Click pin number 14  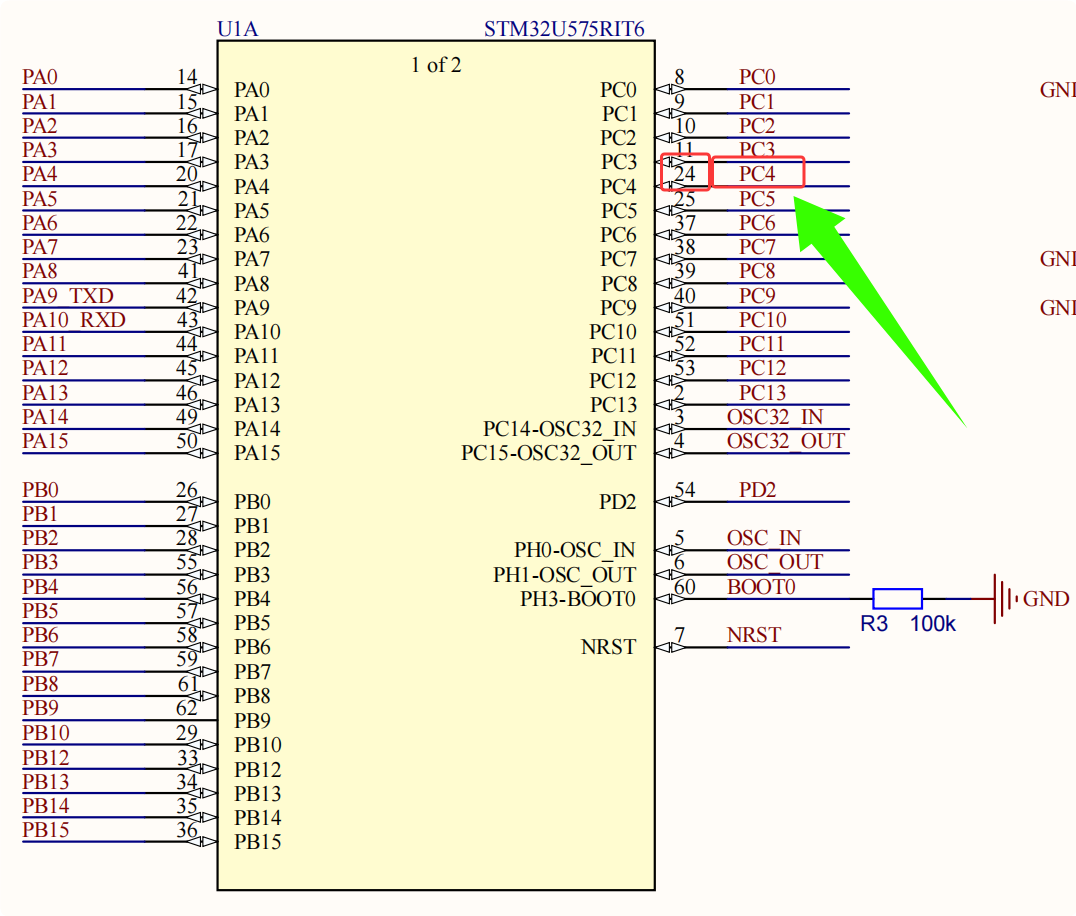click(x=187, y=77)
